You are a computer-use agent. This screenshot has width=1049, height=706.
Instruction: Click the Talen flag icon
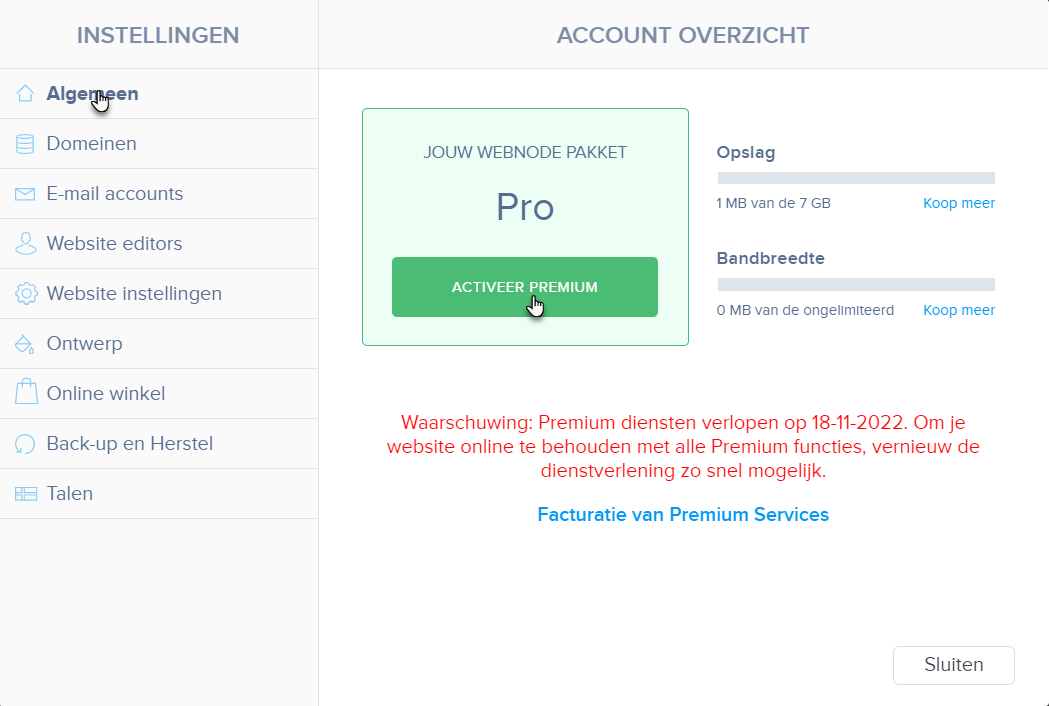(x=26, y=494)
